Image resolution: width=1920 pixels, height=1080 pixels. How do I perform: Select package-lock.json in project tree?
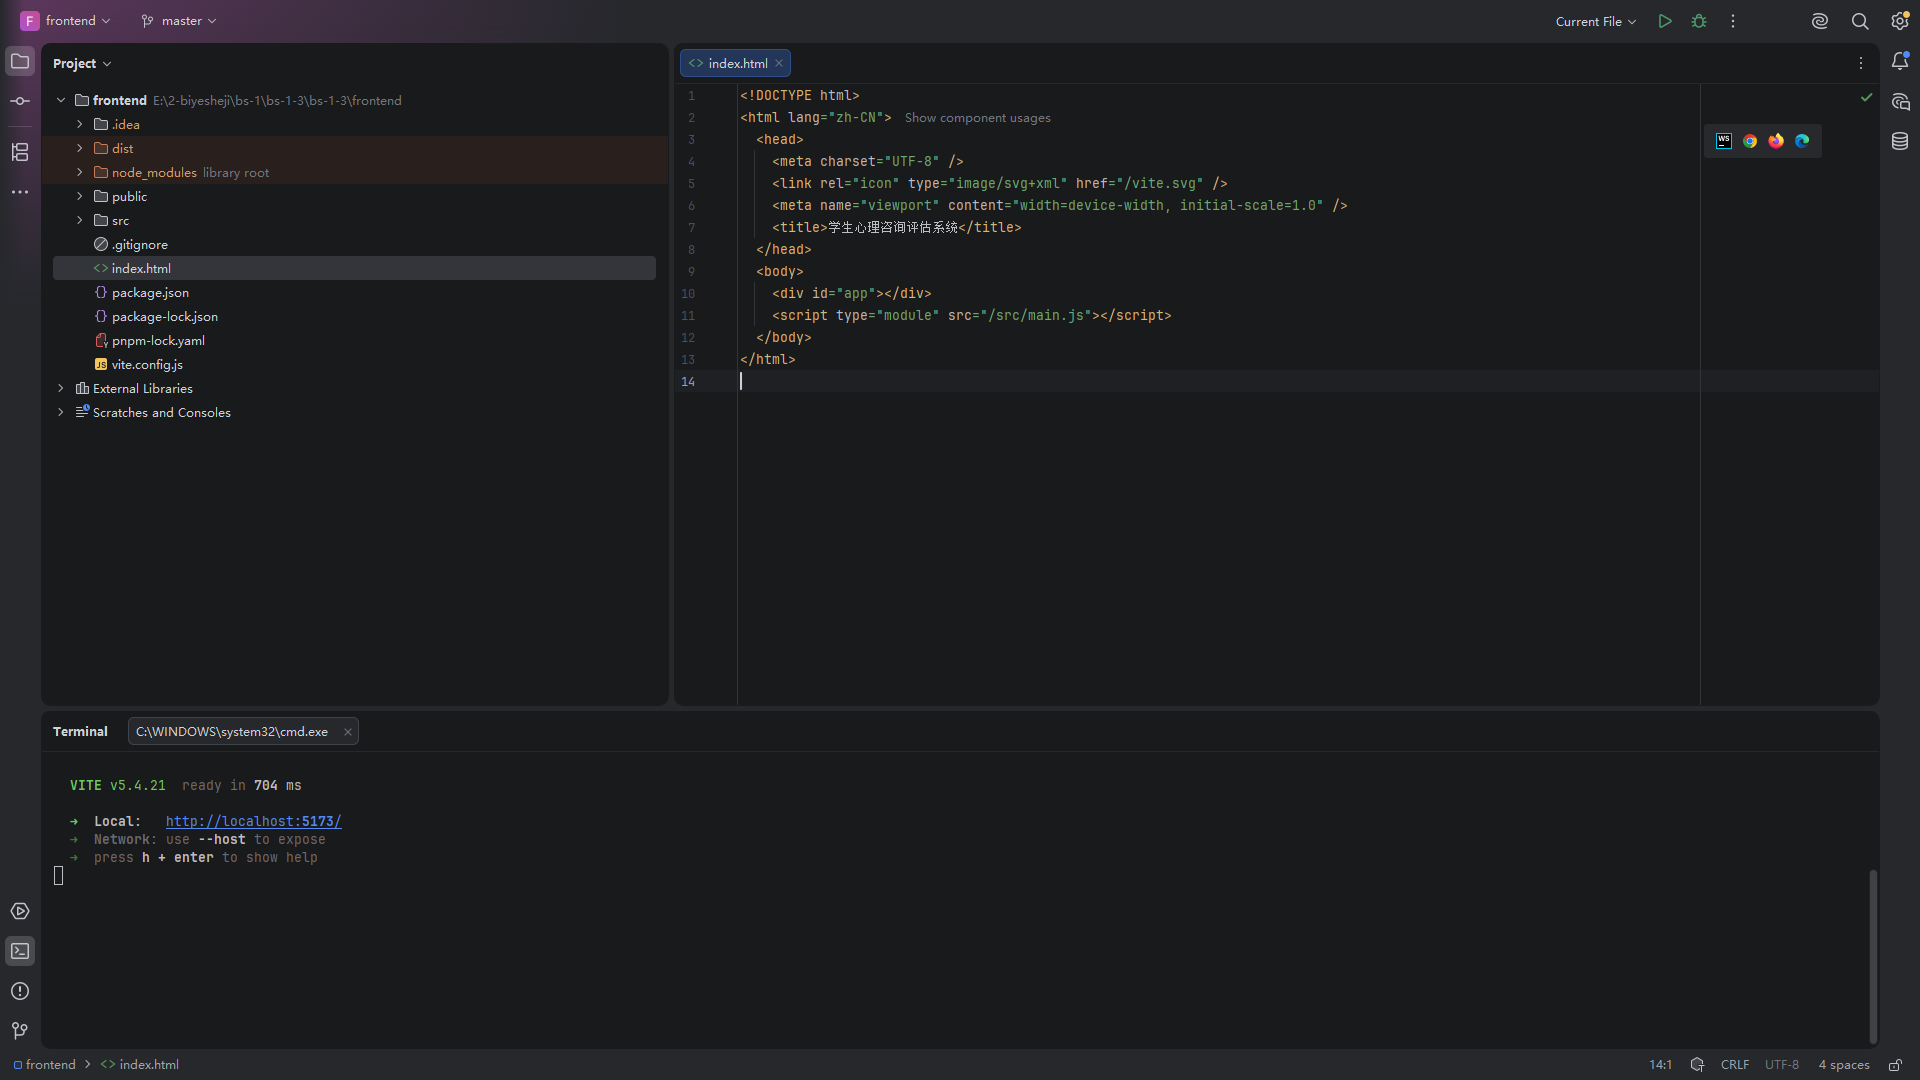354,316
